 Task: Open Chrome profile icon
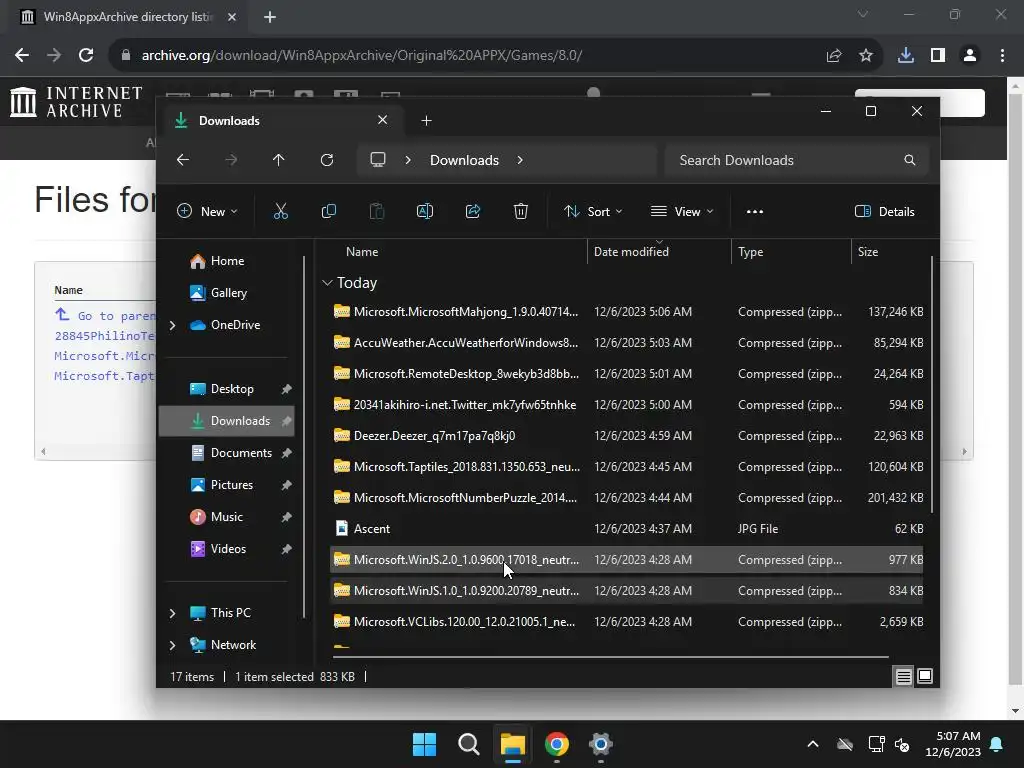970,56
